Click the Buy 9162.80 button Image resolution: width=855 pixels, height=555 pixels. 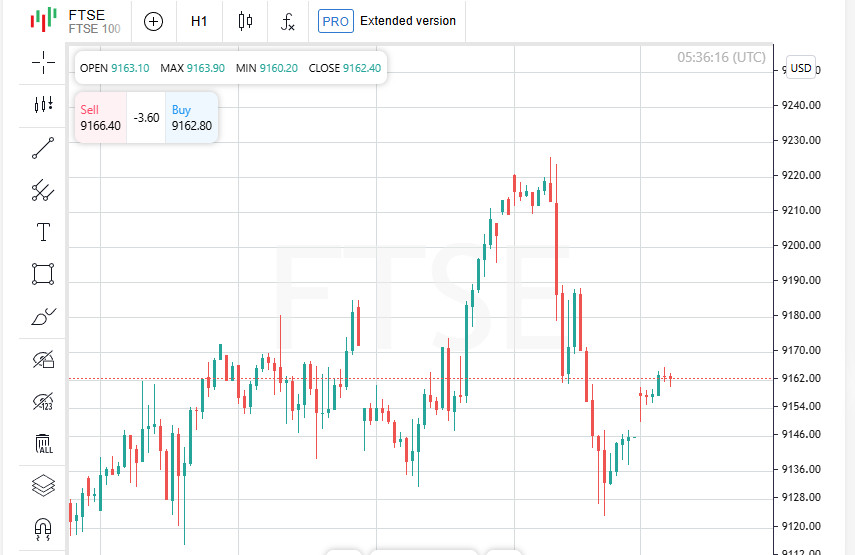191,118
